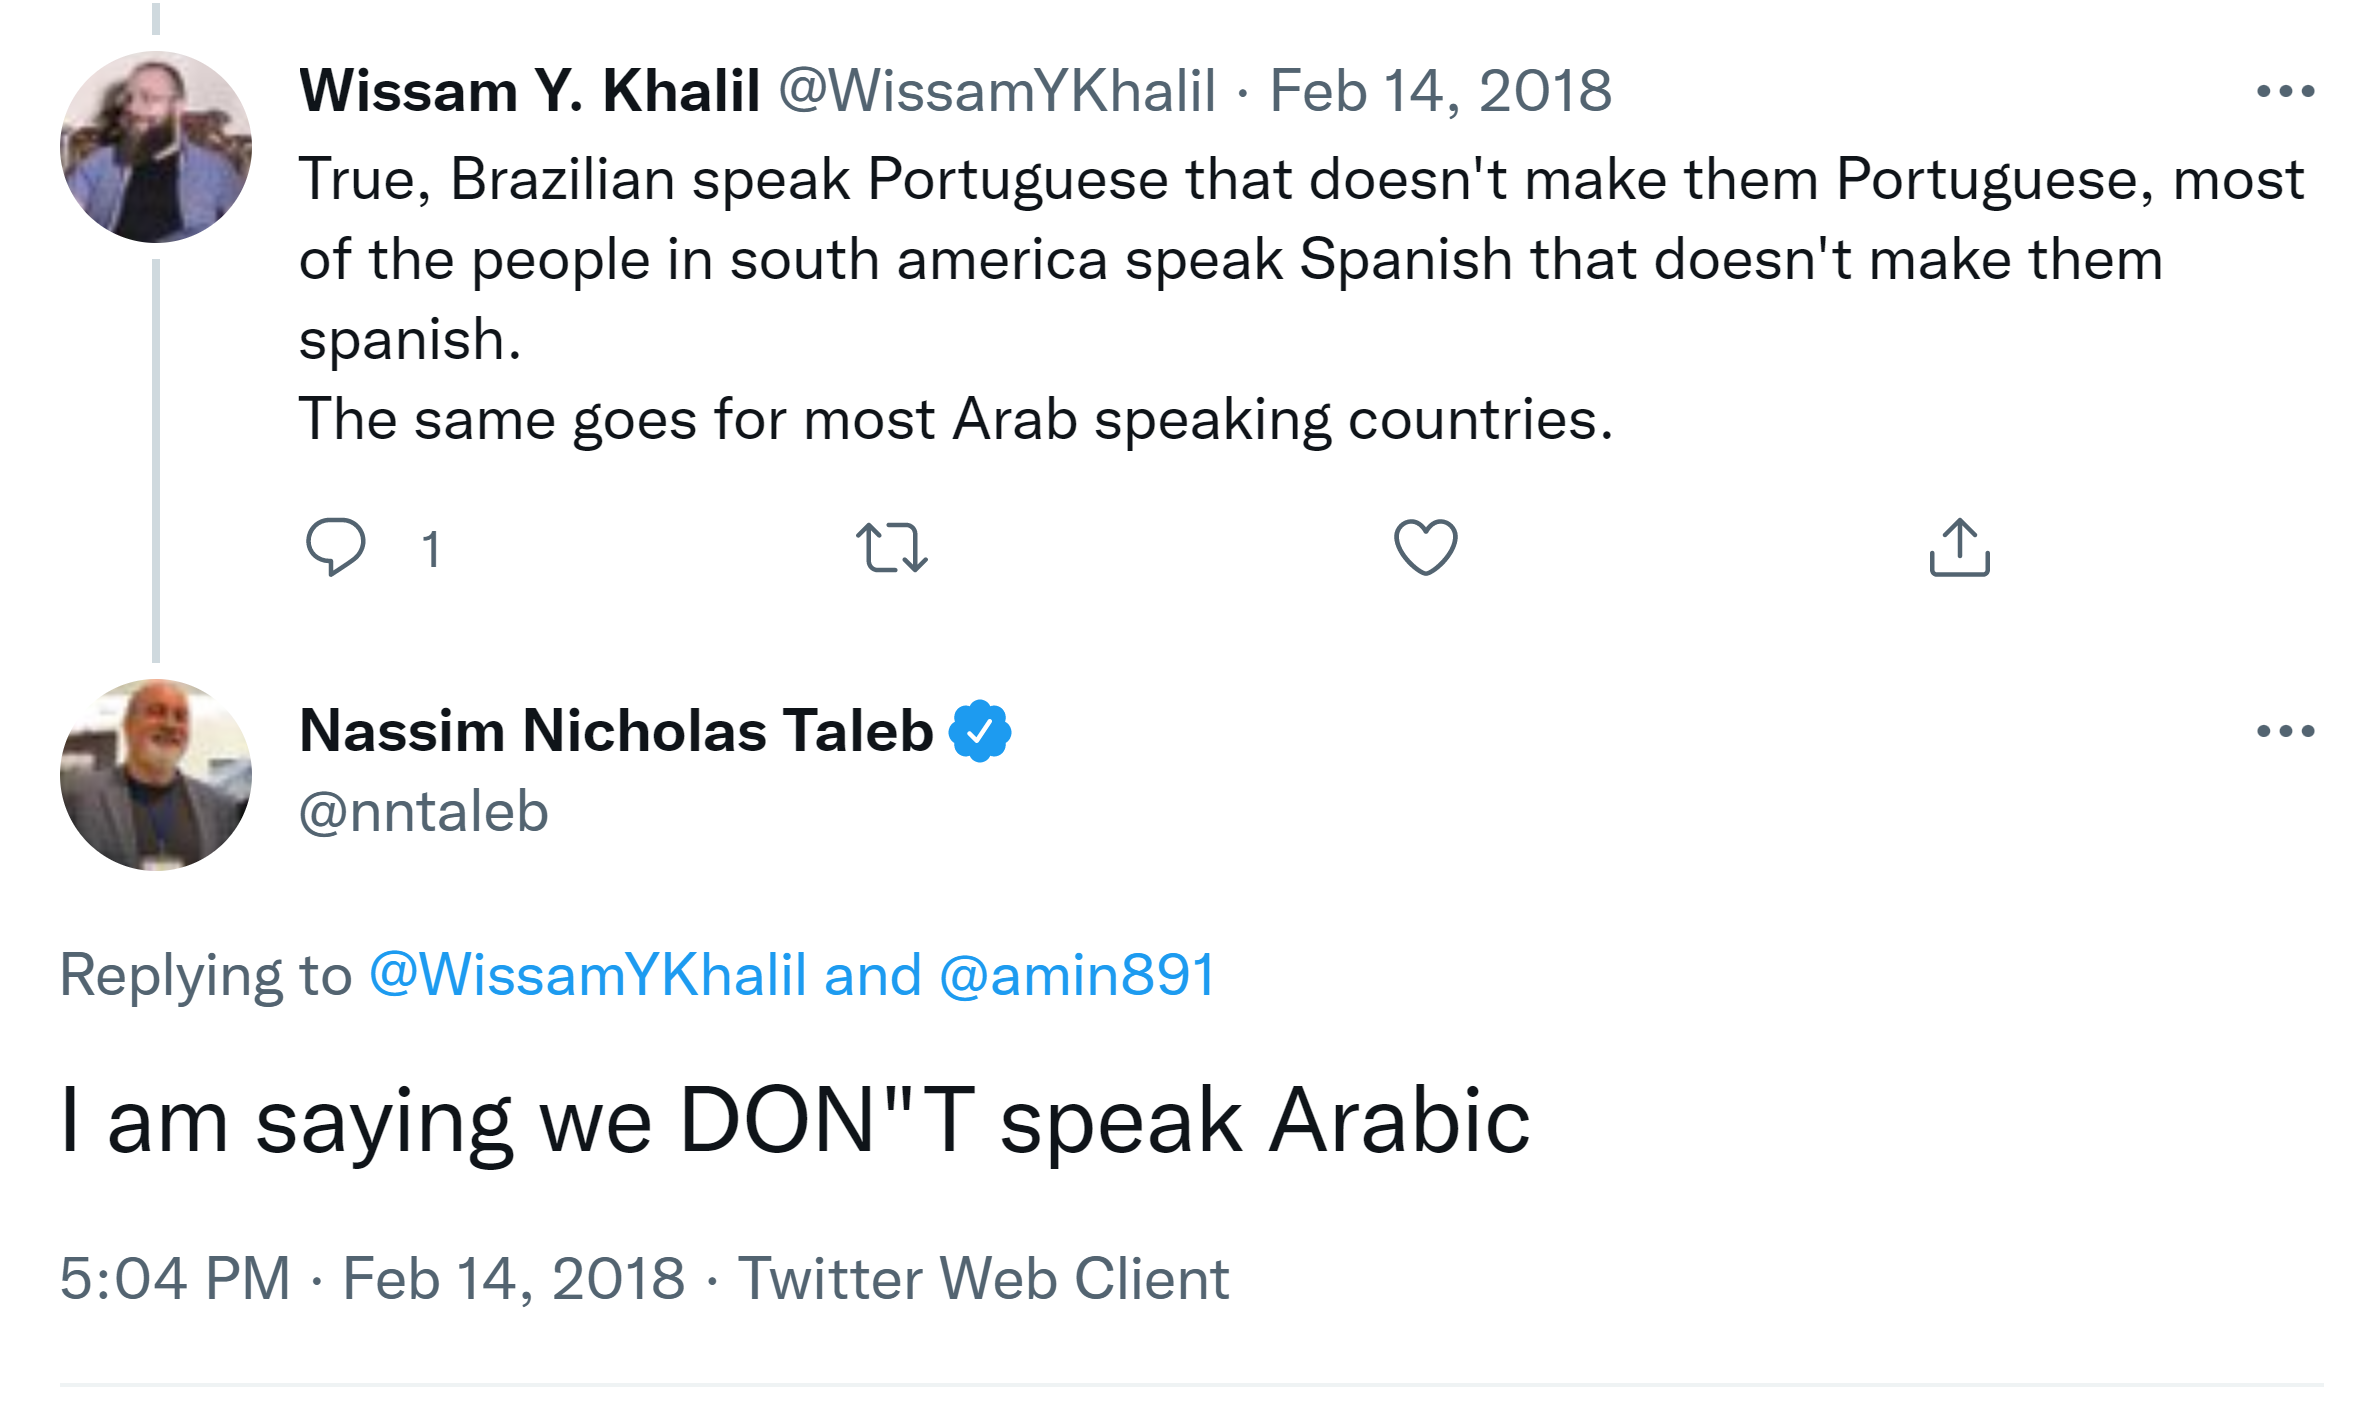Open the more options menu on Wissam's tweet
The image size is (2354, 1419).
(2285, 92)
